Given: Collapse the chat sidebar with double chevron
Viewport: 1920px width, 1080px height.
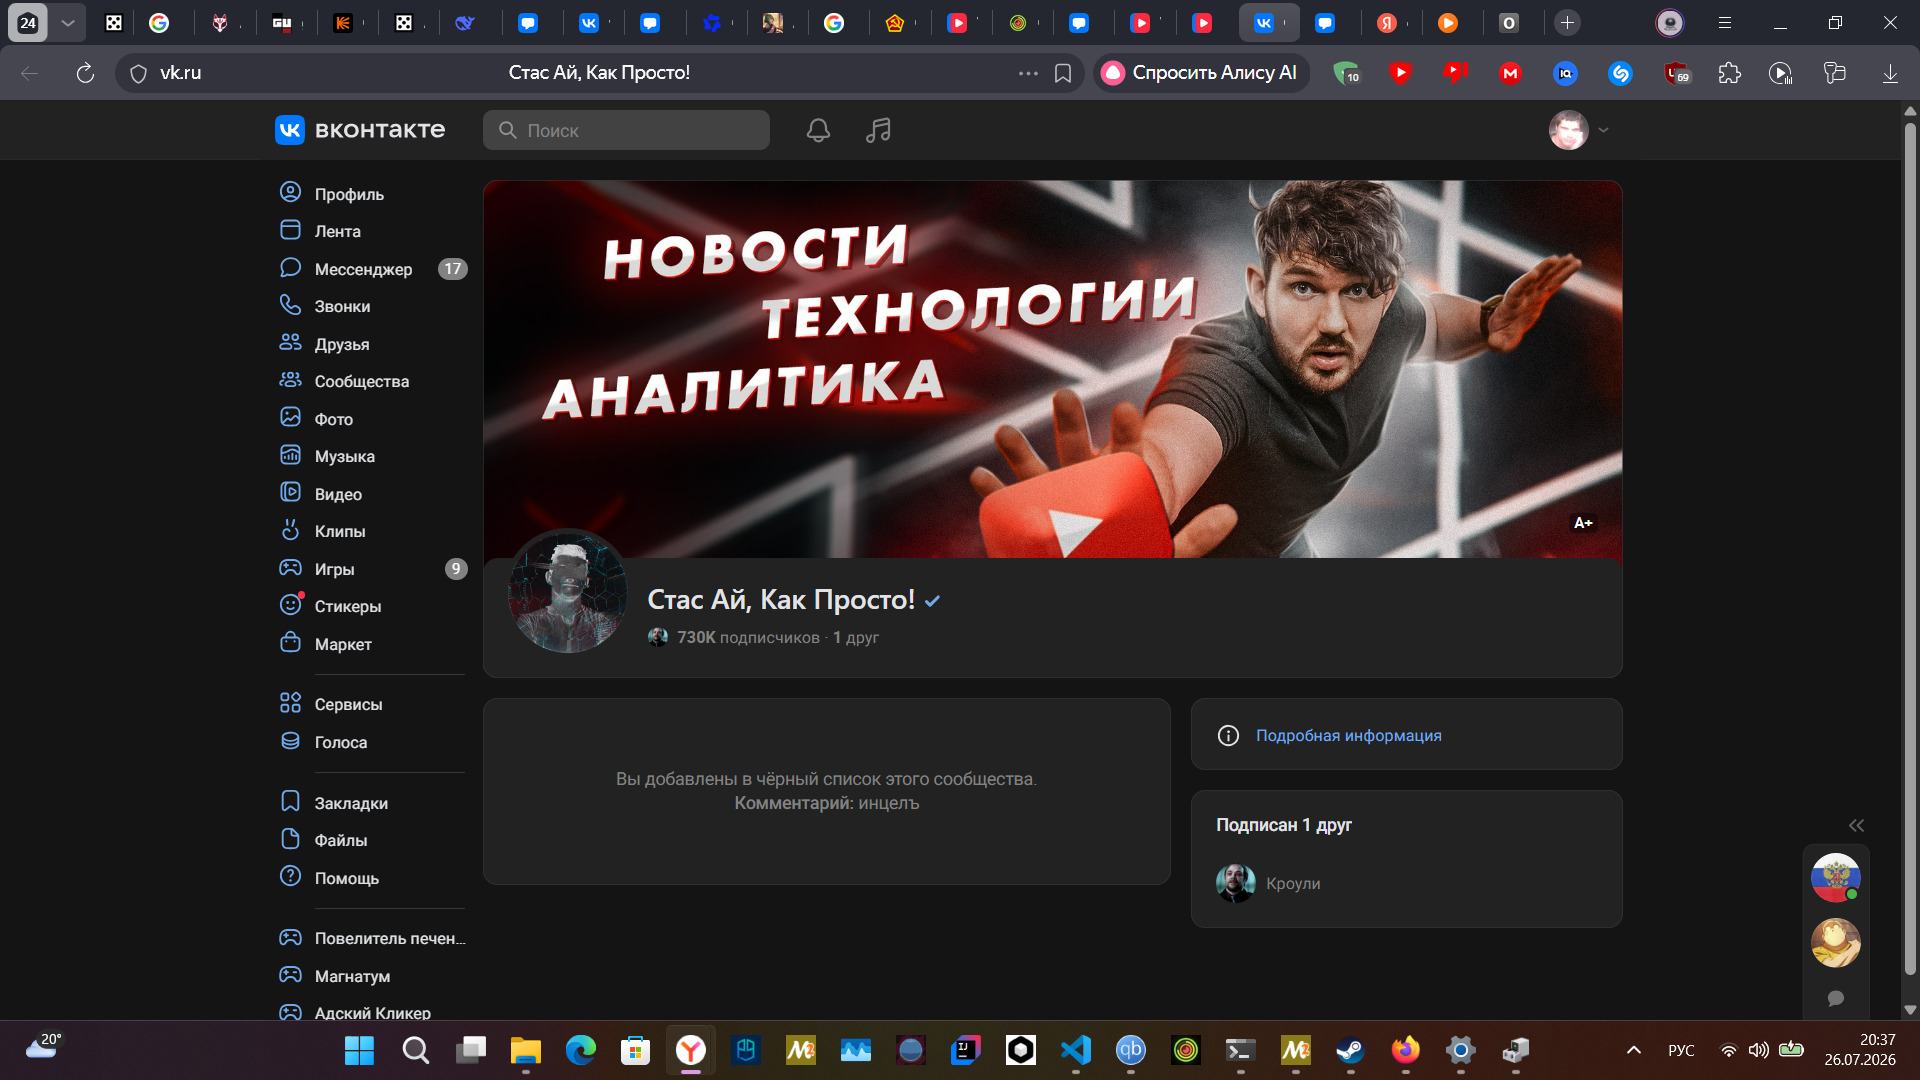Looking at the screenshot, I should pyautogui.click(x=1856, y=825).
